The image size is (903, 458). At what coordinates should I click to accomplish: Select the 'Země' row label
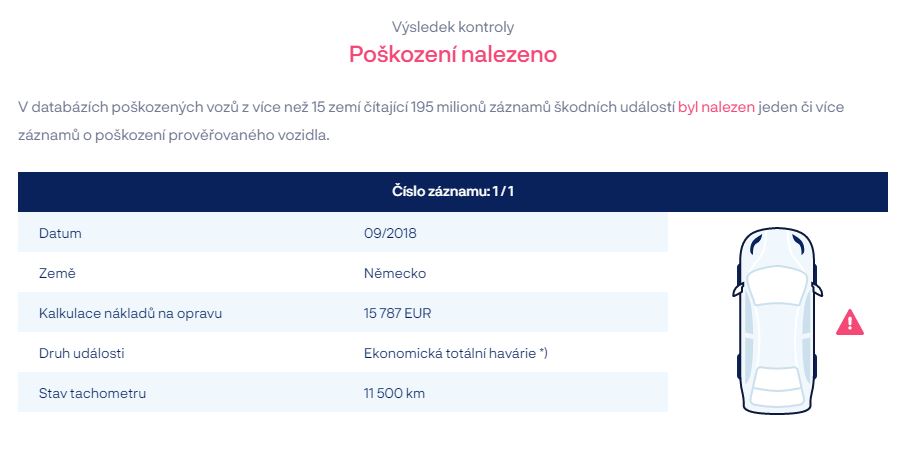pos(57,273)
